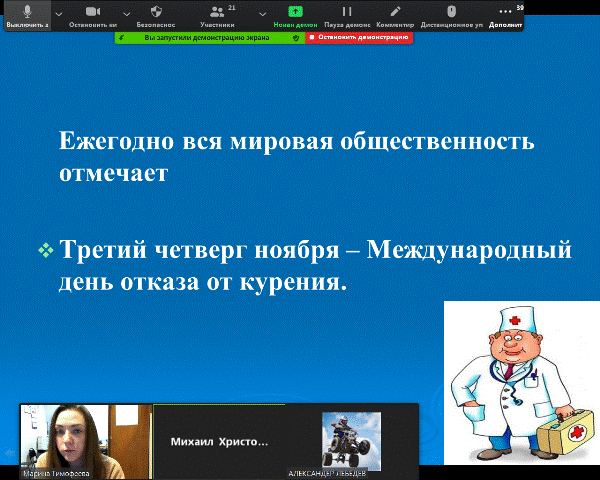
Task: Open the Дополнительно three-dots menu
Action: (505, 14)
